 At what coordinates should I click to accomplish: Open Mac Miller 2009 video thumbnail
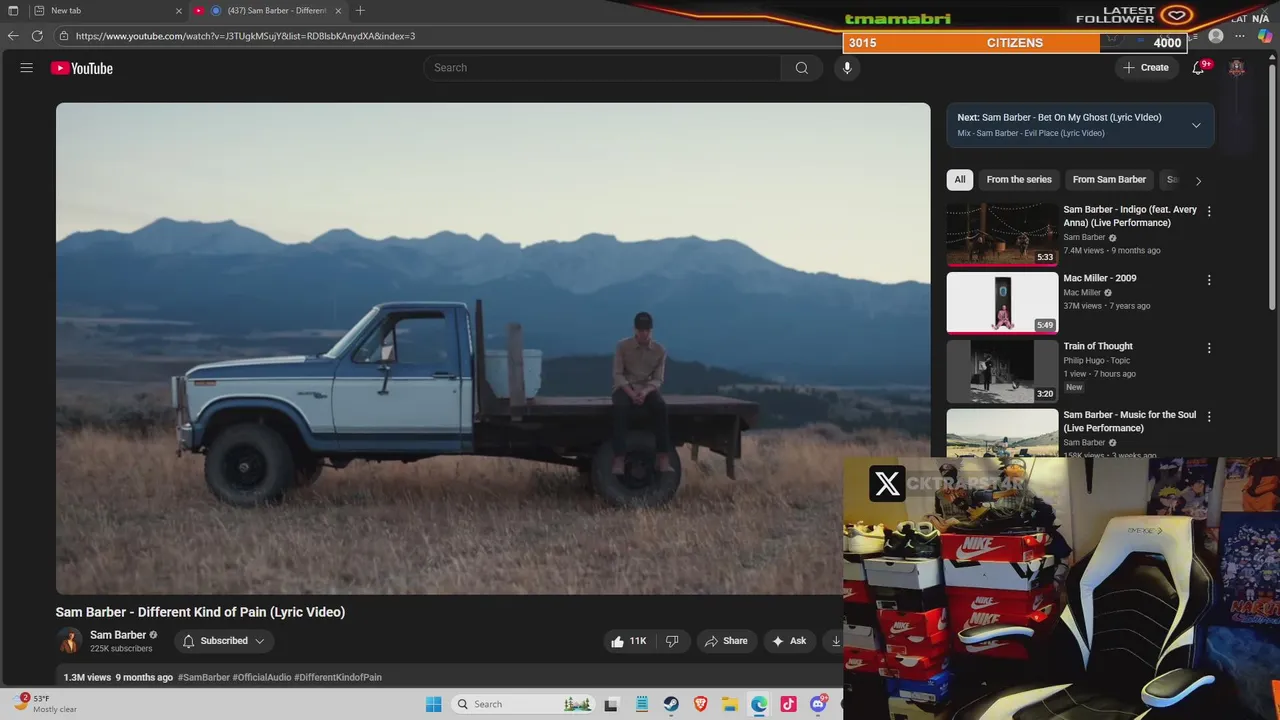[1002, 302]
